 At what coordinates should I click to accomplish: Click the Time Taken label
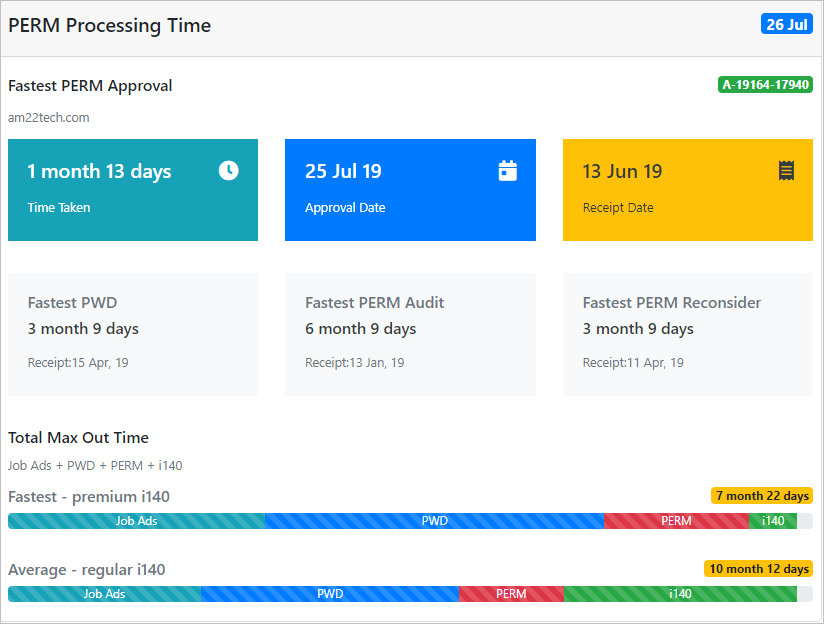(x=59, y=208)
